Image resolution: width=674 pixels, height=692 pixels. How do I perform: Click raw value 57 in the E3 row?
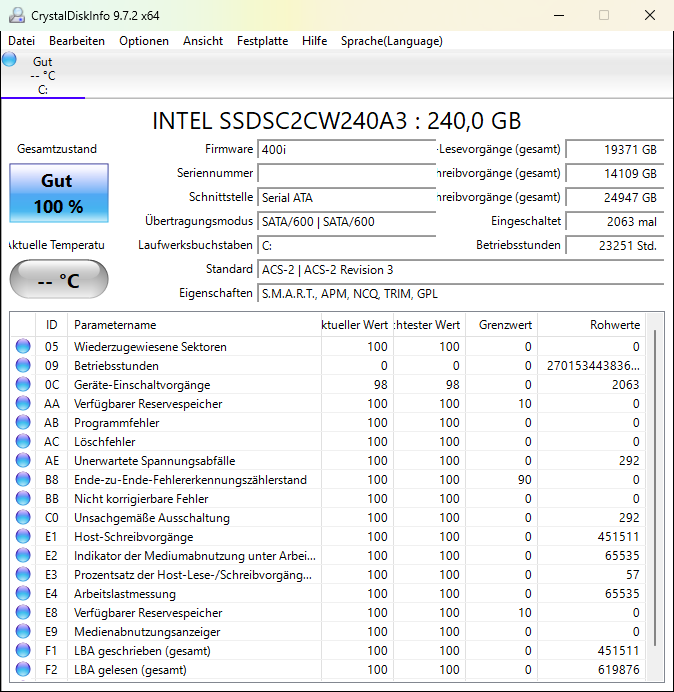[633, 575]
